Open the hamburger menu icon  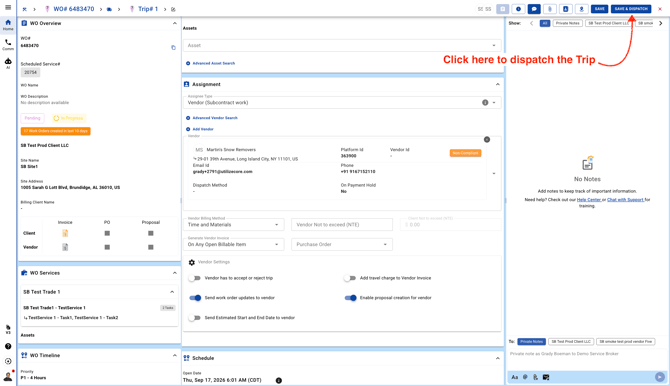click(x=8, y=7)
